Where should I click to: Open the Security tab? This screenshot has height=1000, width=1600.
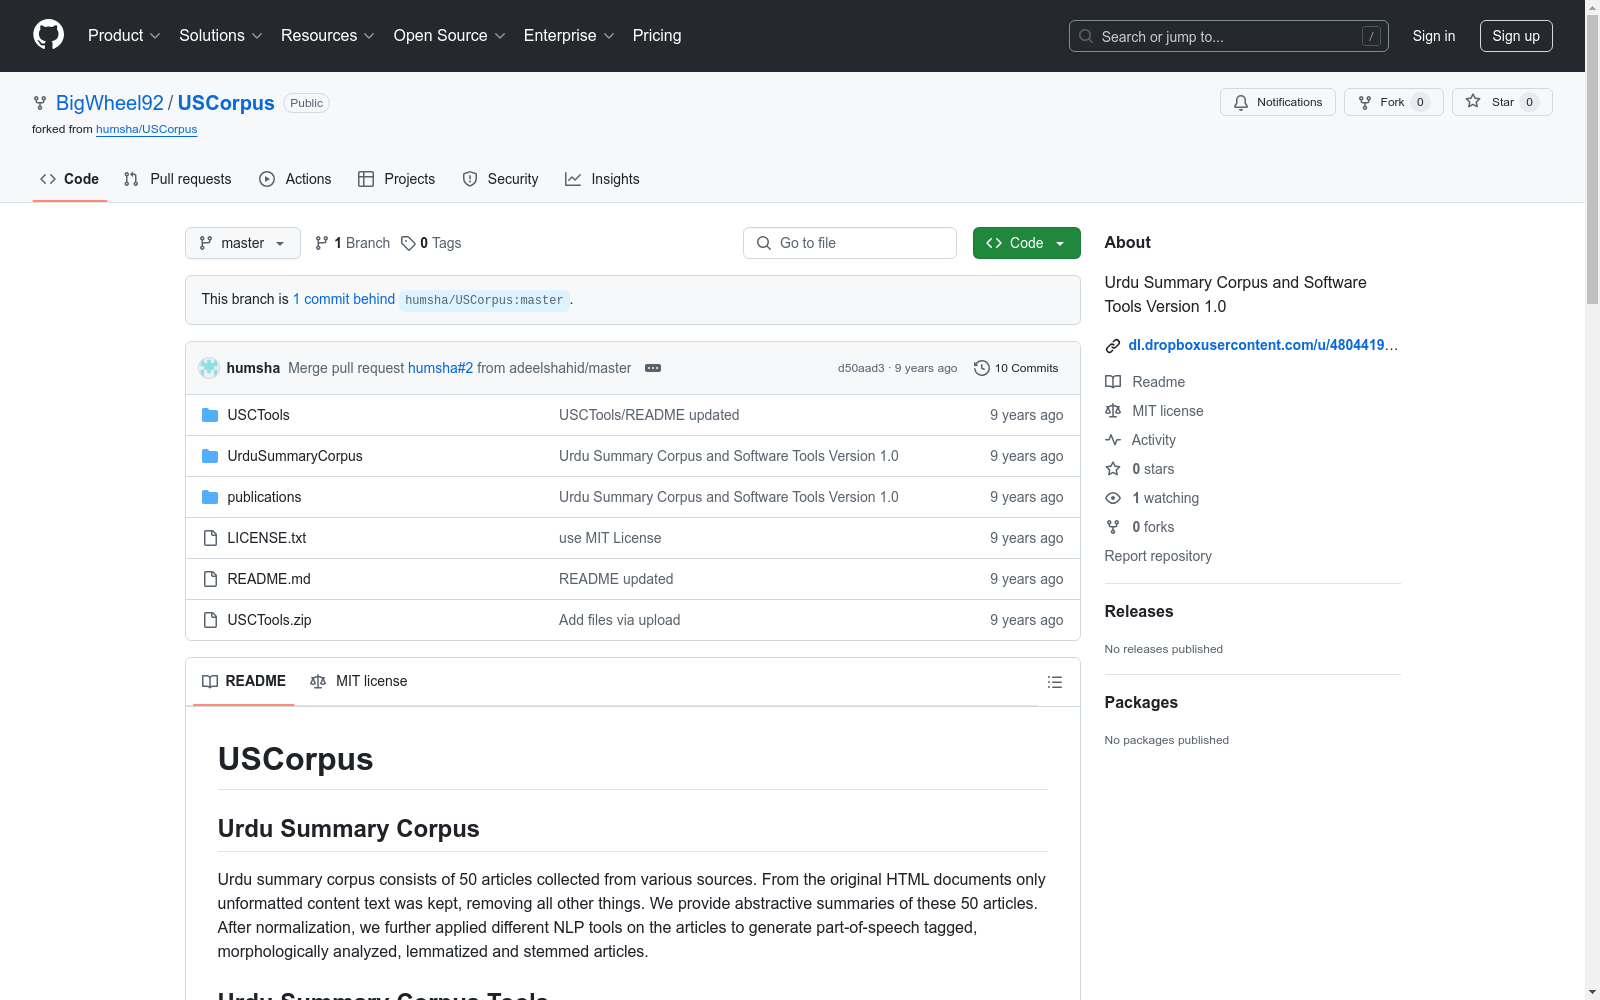click(x=500, y=179)
